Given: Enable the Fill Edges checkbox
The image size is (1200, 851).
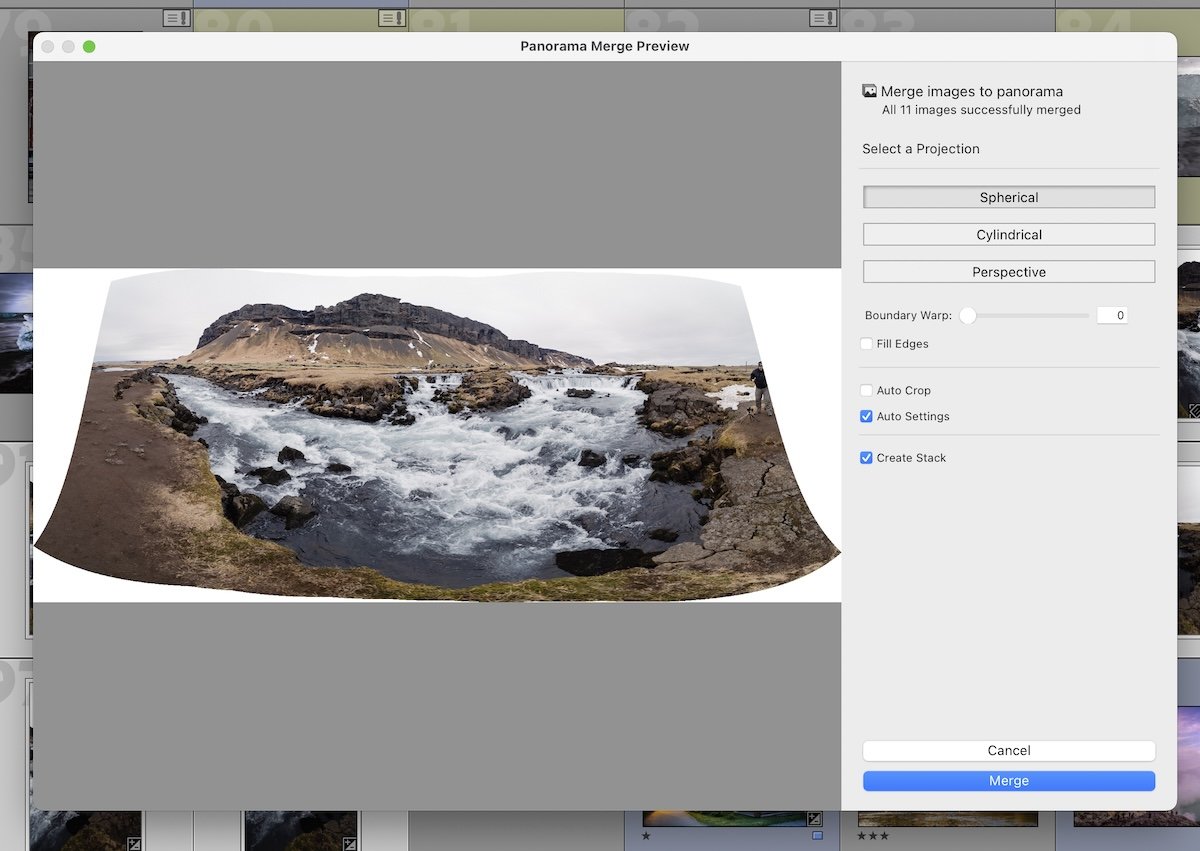Looking at the screenshot, I should click(x=866, y=343).
